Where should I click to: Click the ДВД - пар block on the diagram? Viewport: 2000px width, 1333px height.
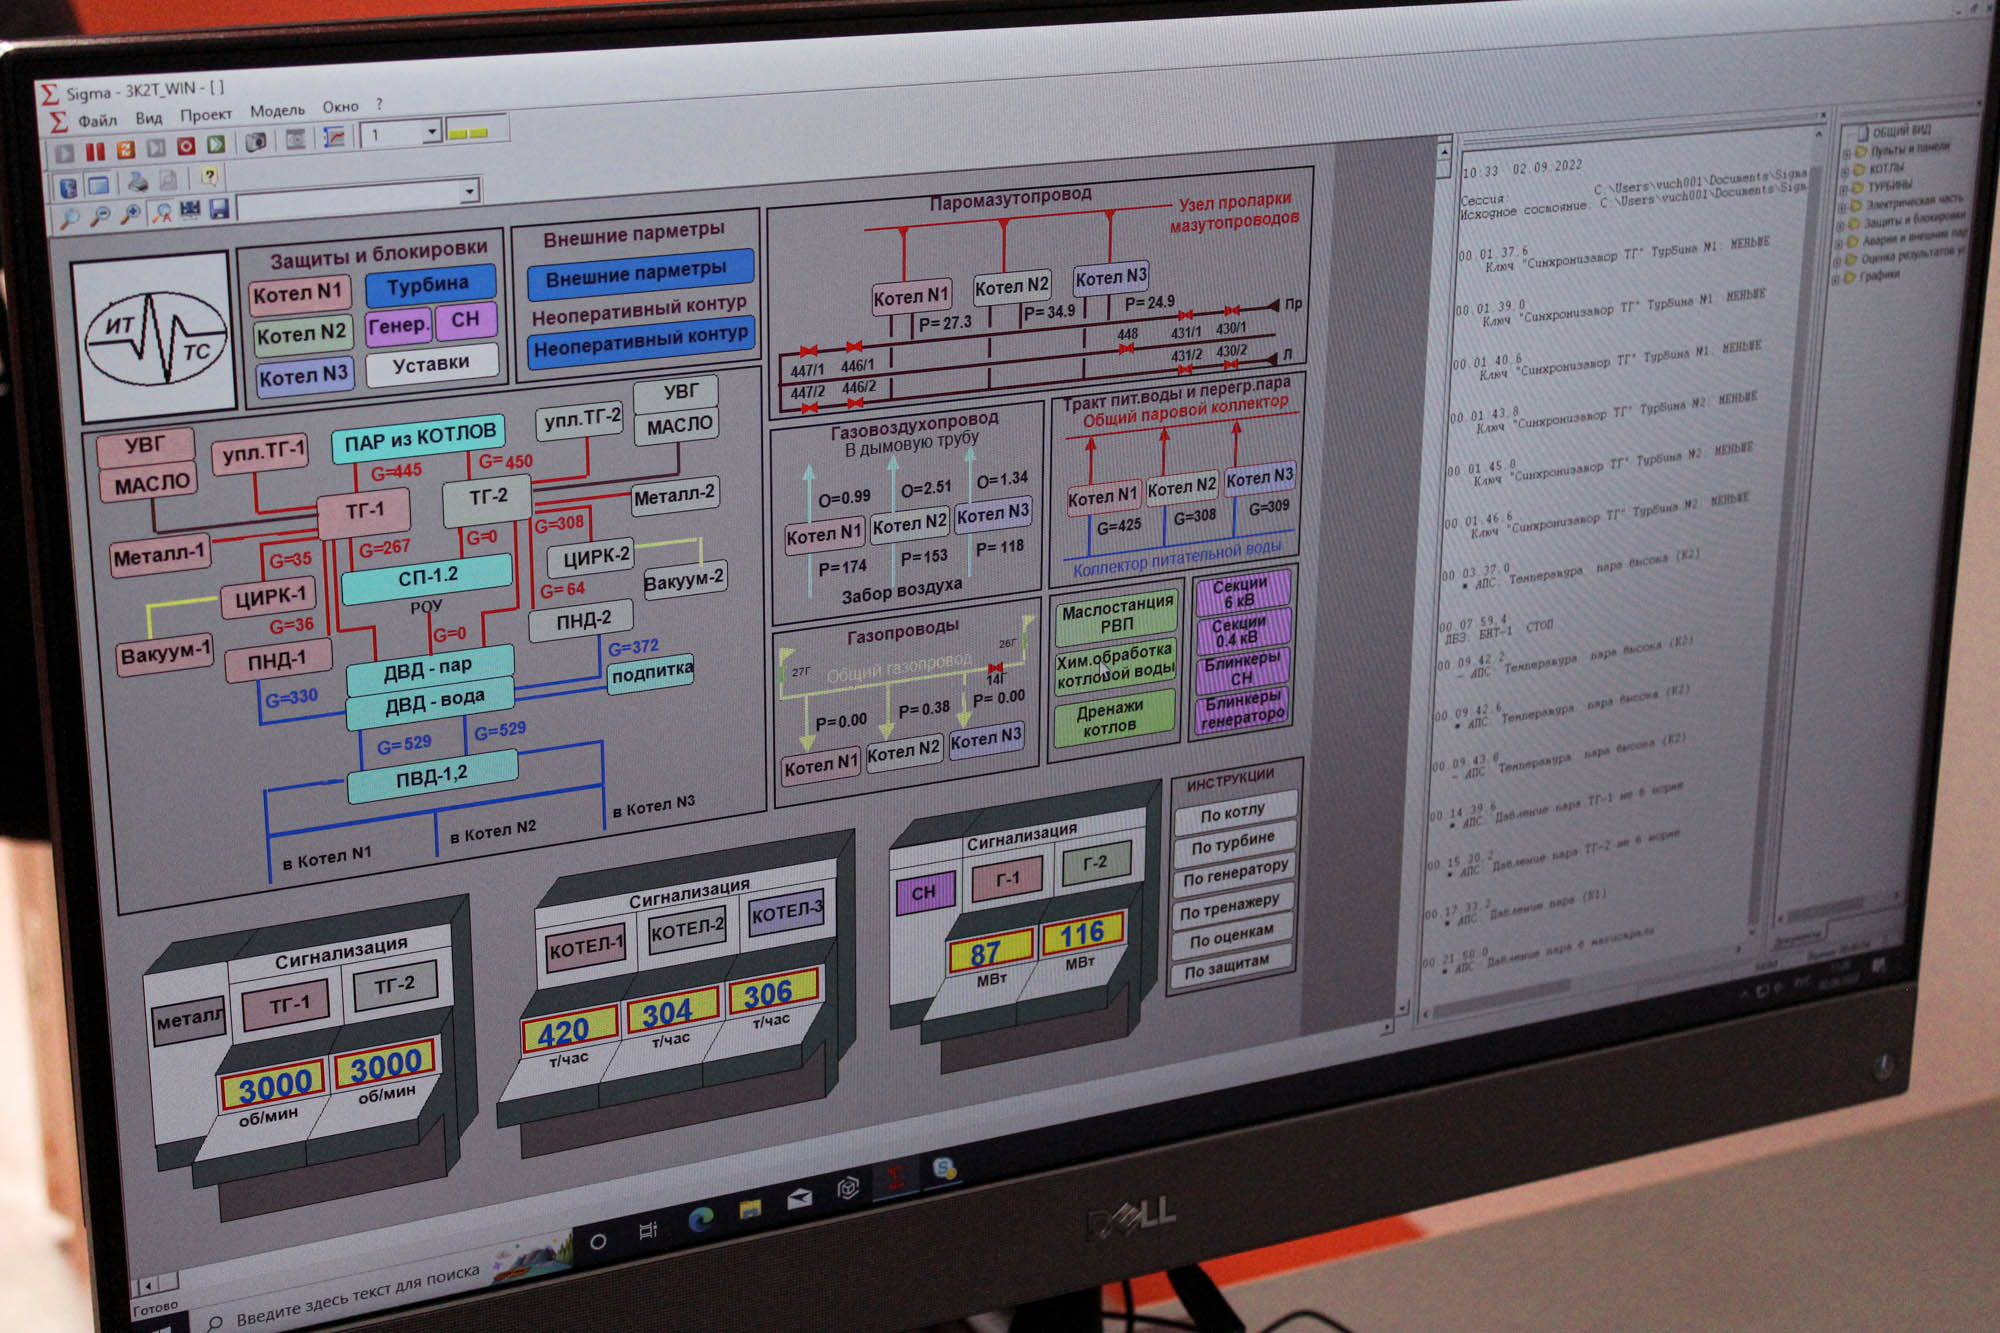click(428, 667)
